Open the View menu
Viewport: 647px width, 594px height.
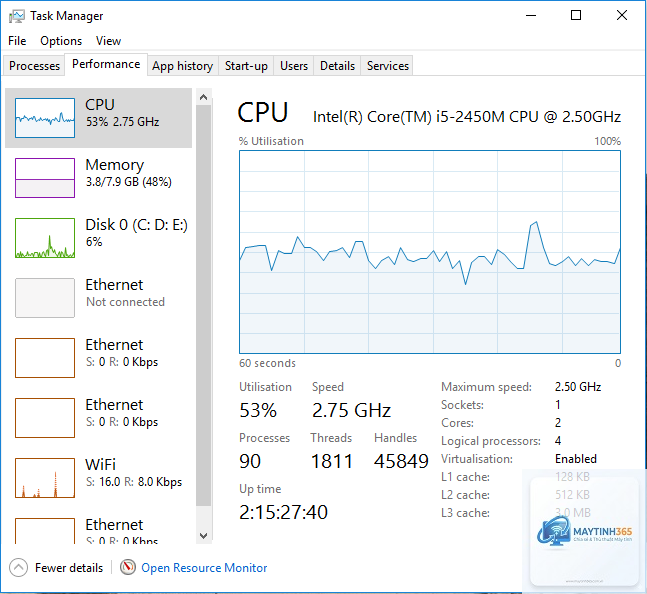point(108,41)
